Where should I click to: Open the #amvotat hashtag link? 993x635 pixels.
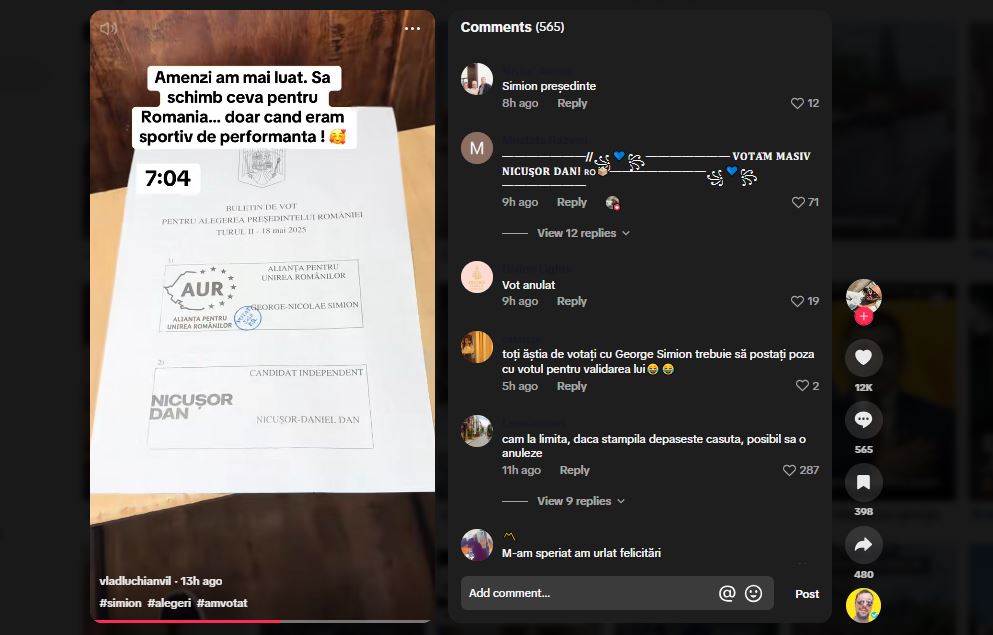pos(222,603)
